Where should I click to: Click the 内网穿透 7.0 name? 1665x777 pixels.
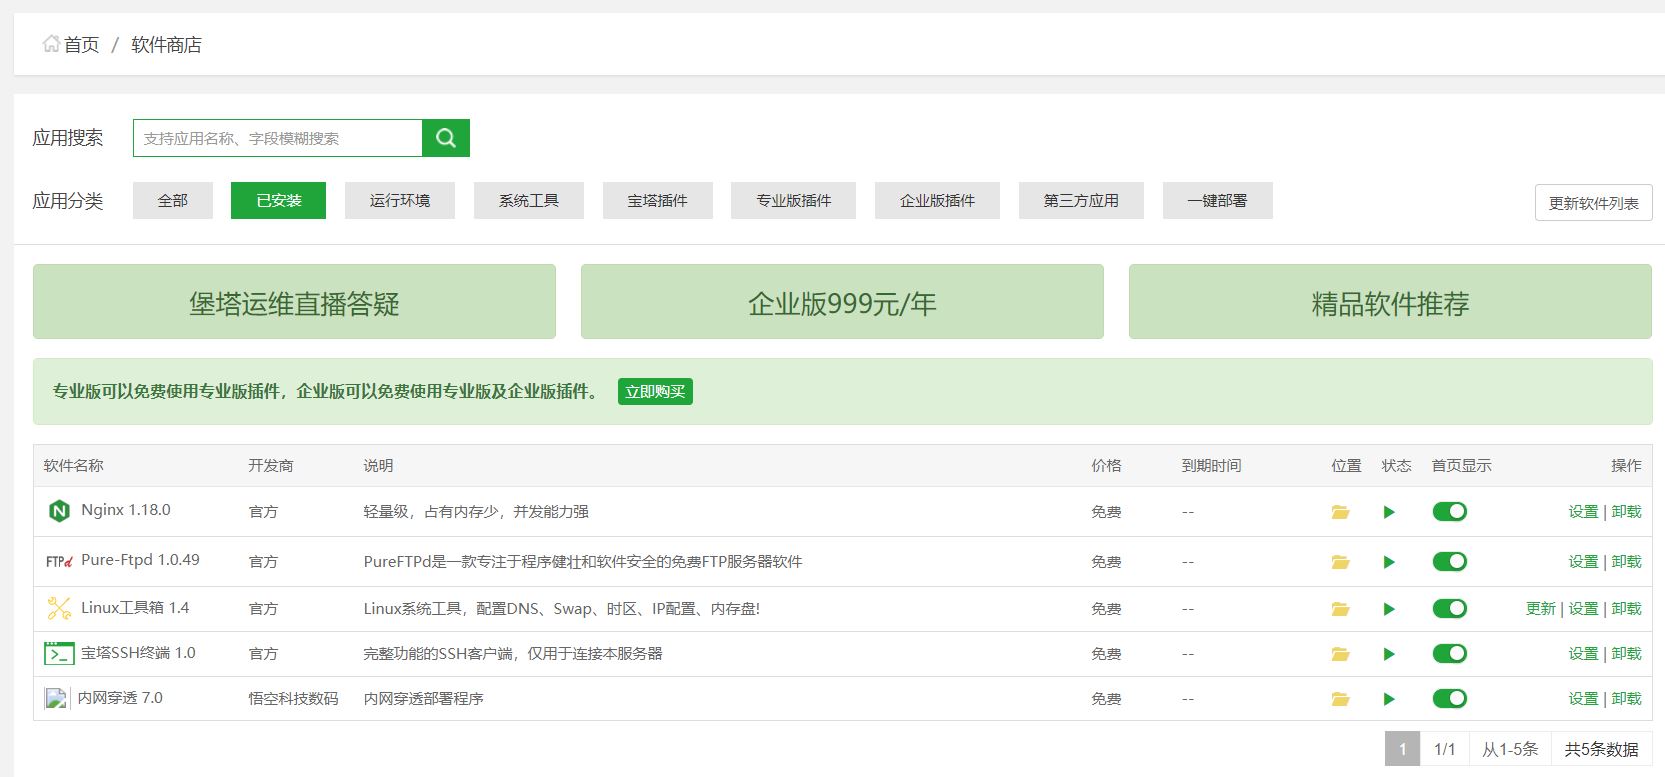tap(120, 698)
